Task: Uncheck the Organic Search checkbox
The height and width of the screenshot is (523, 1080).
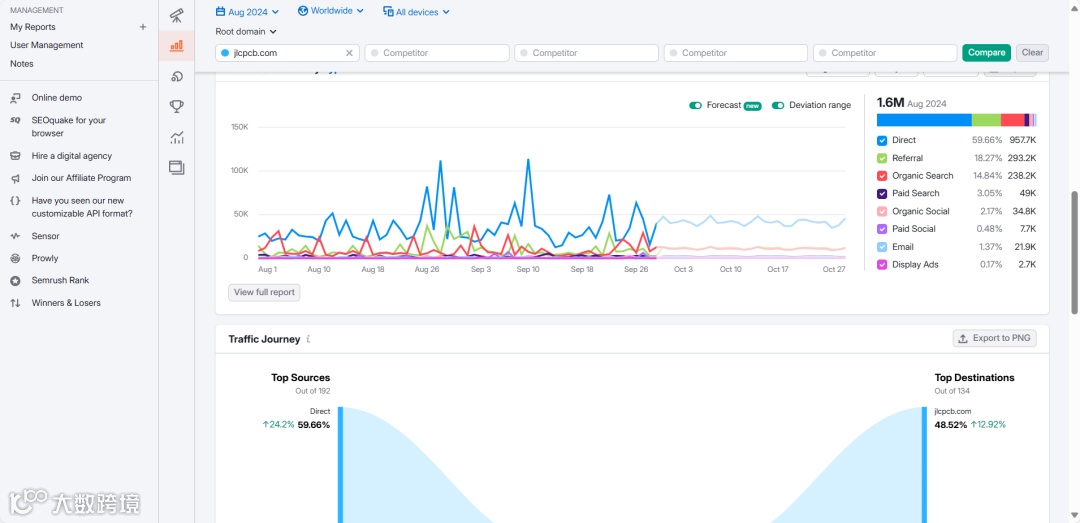Action: (882, 176)
